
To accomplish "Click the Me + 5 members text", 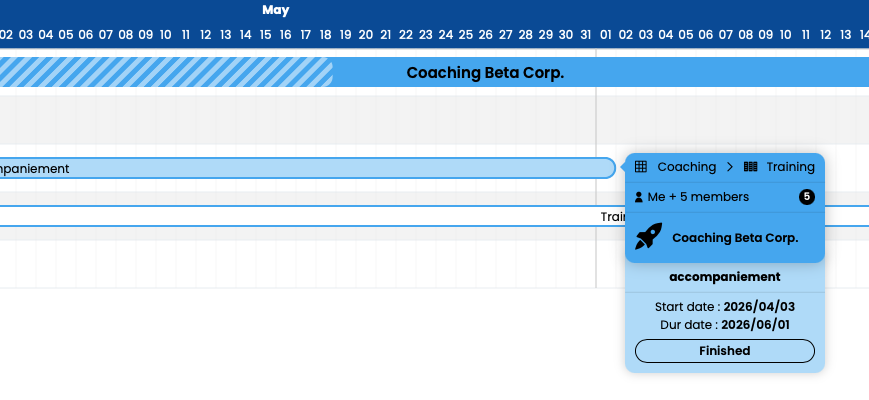I will (x=698, y=197).
